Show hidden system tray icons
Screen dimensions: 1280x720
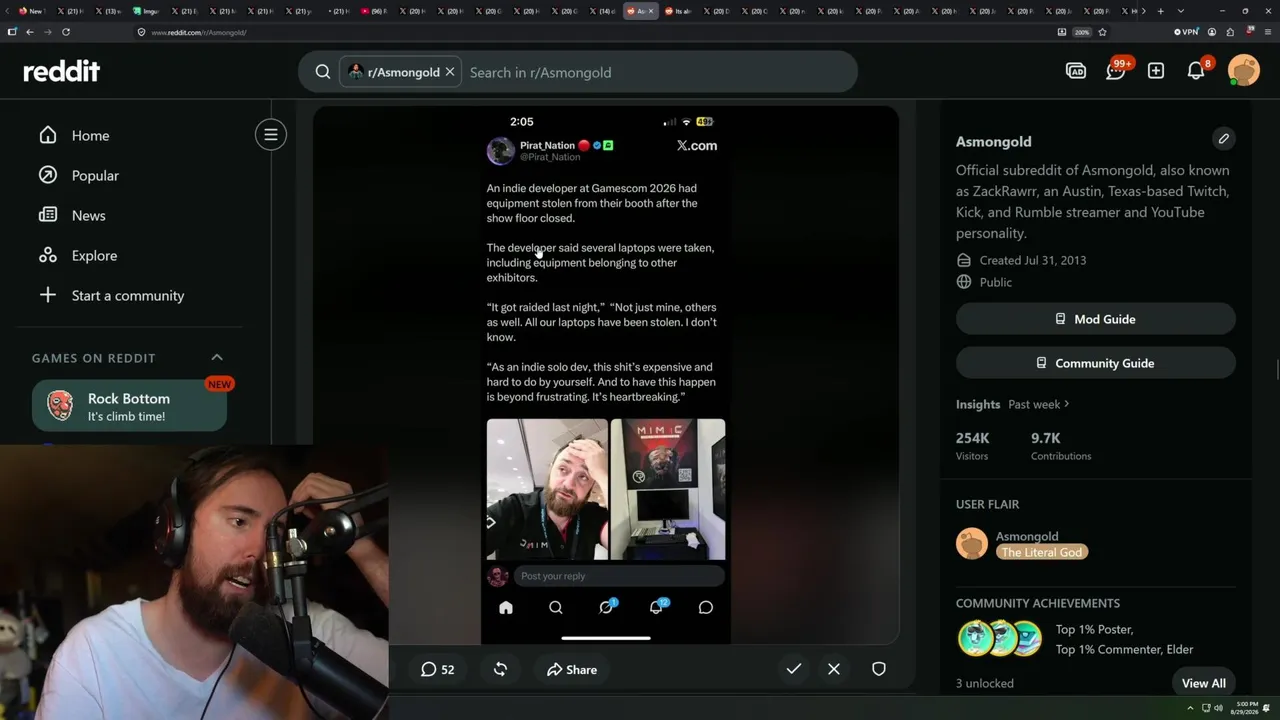coord(1190,708)
